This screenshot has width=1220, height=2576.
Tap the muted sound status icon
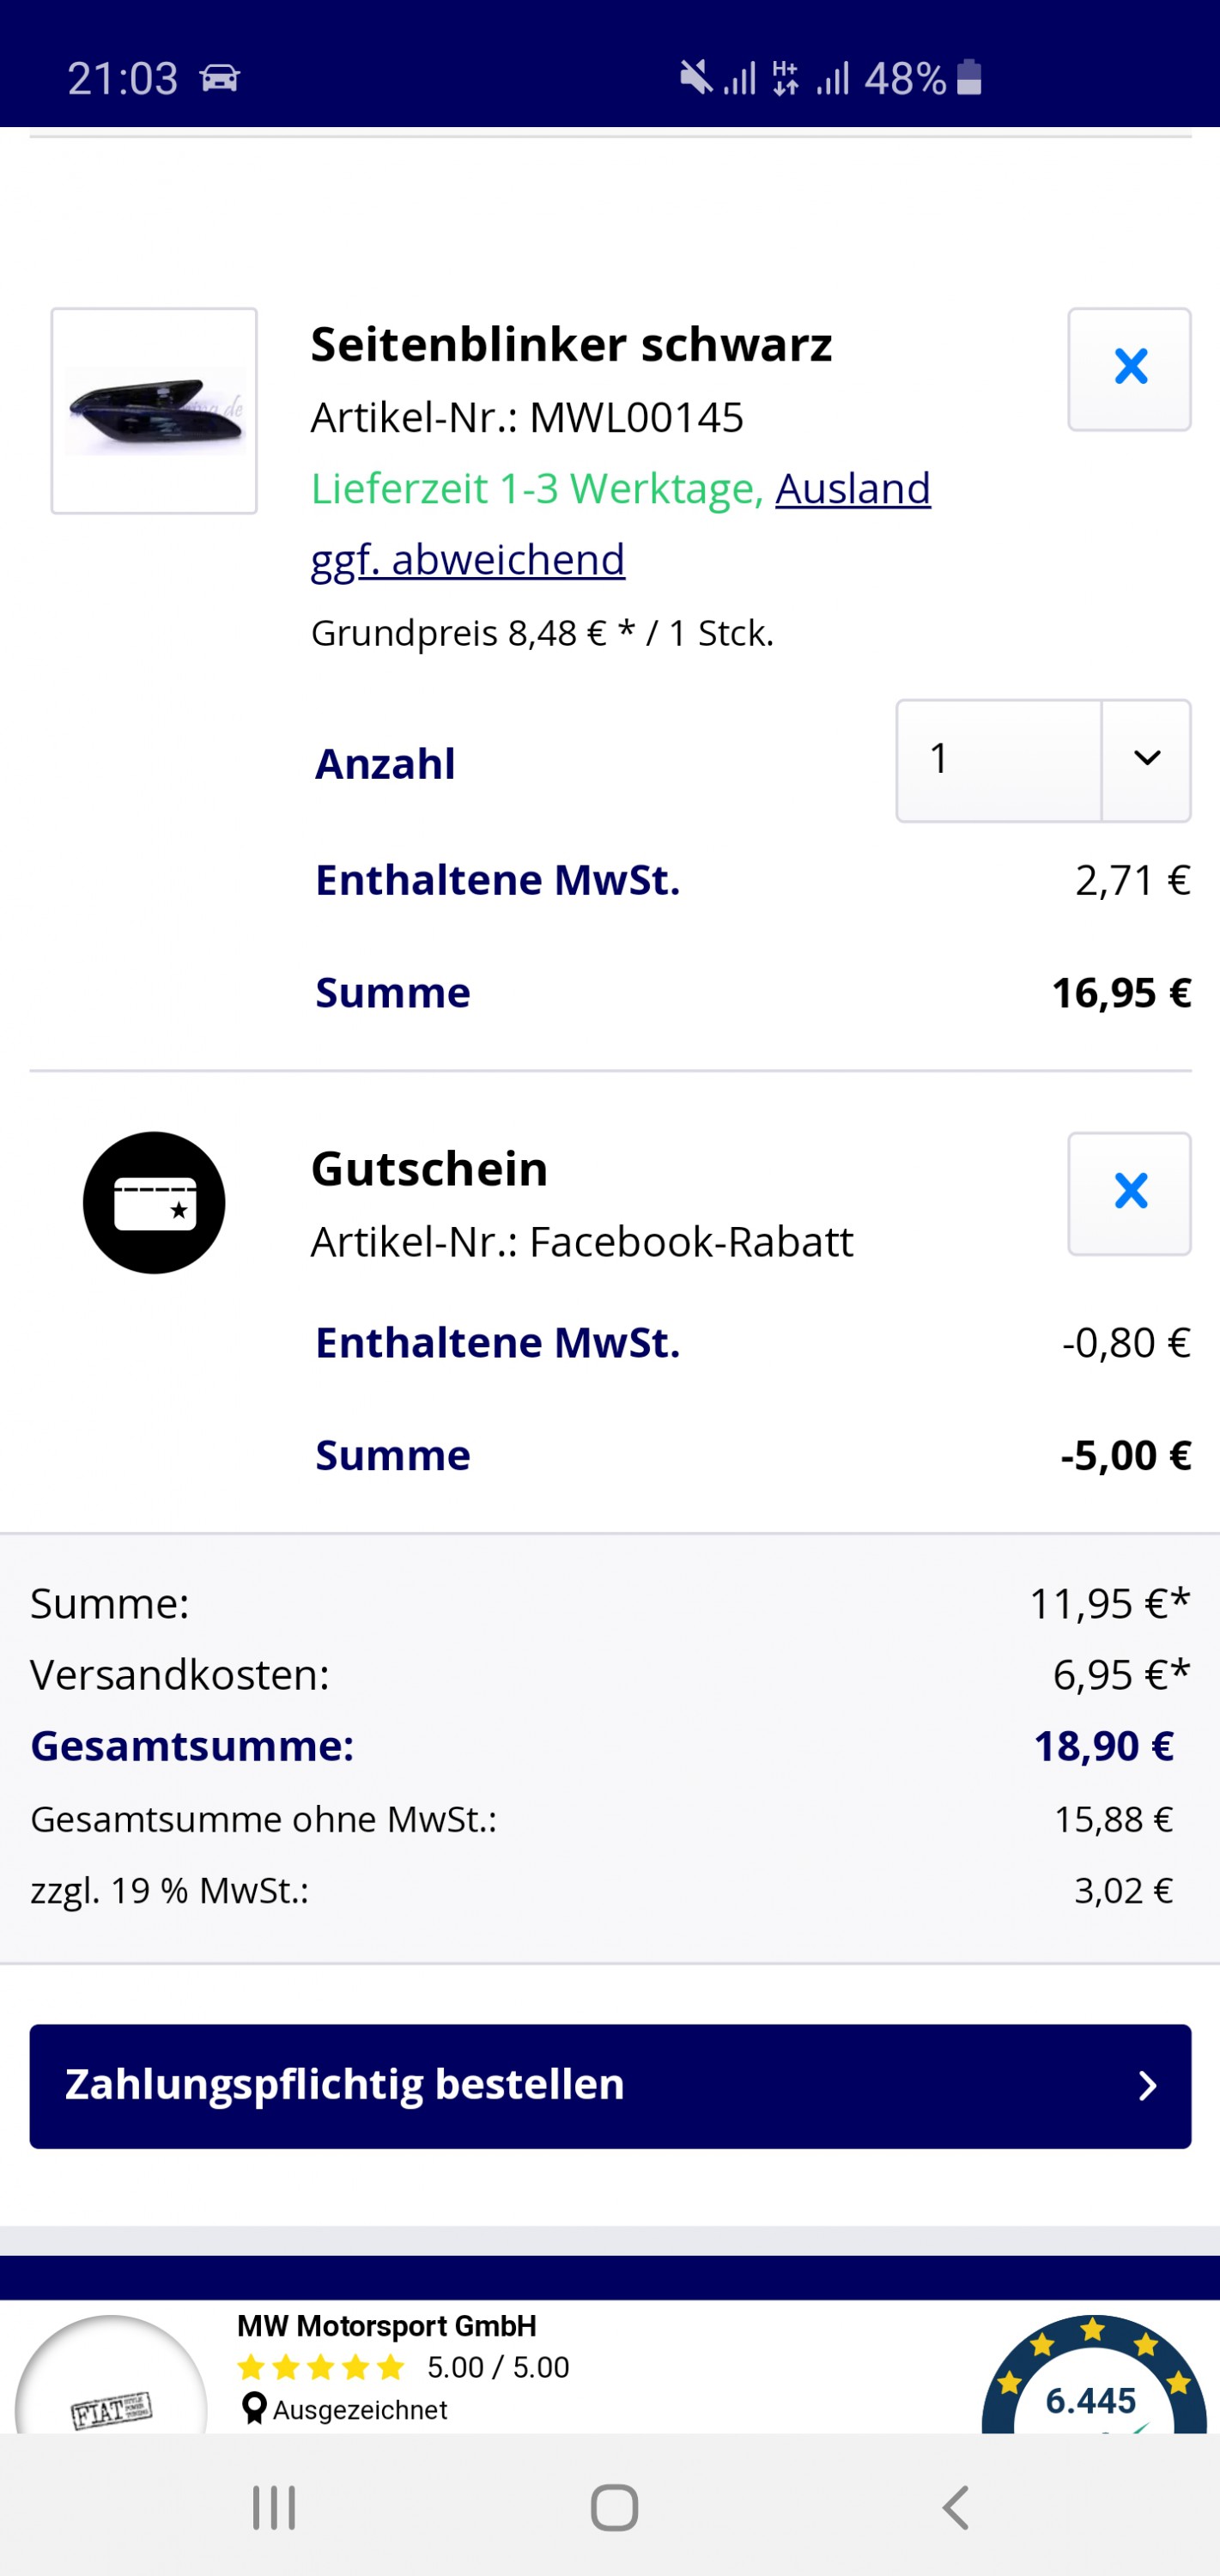pos(695,77)
